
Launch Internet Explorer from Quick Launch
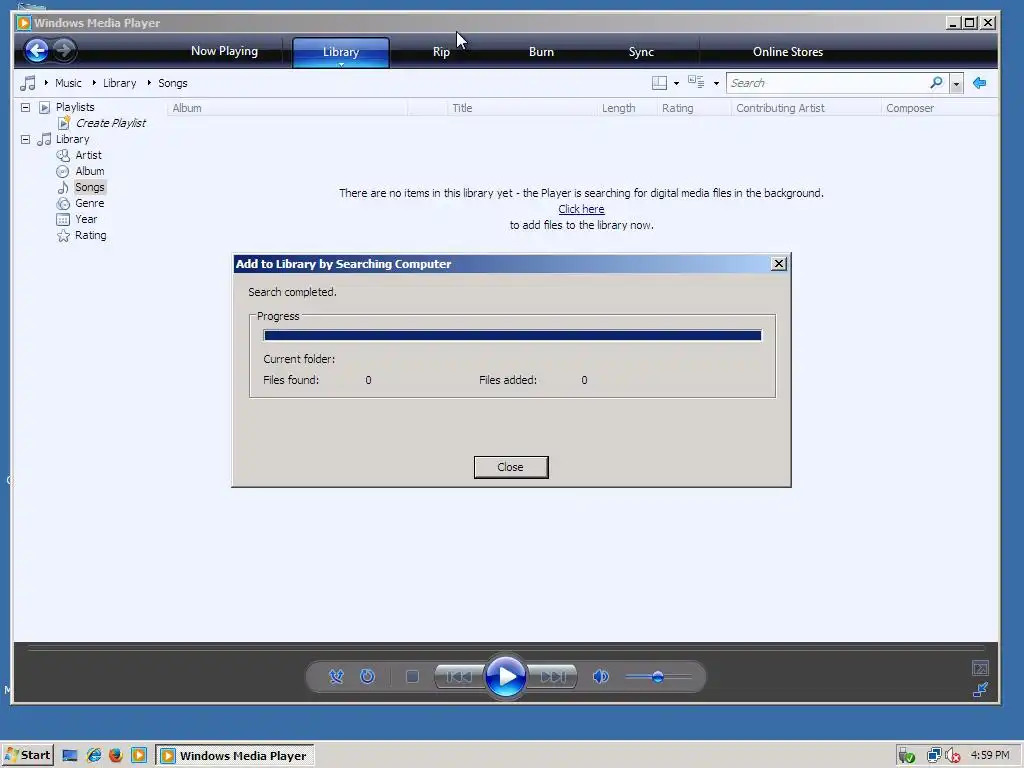[x=94, y=756]
